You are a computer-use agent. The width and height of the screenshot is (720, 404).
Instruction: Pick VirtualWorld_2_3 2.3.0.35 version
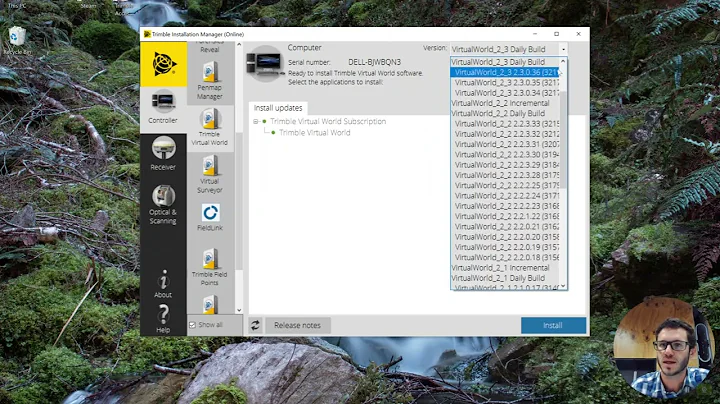[505, 83]
